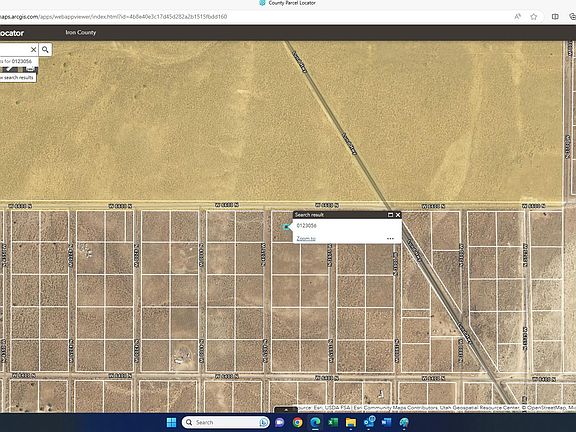This screenshot has width=576, height=432.
Task: Open Google Chrome from the taskbar
Action: (x=298, y=422)
